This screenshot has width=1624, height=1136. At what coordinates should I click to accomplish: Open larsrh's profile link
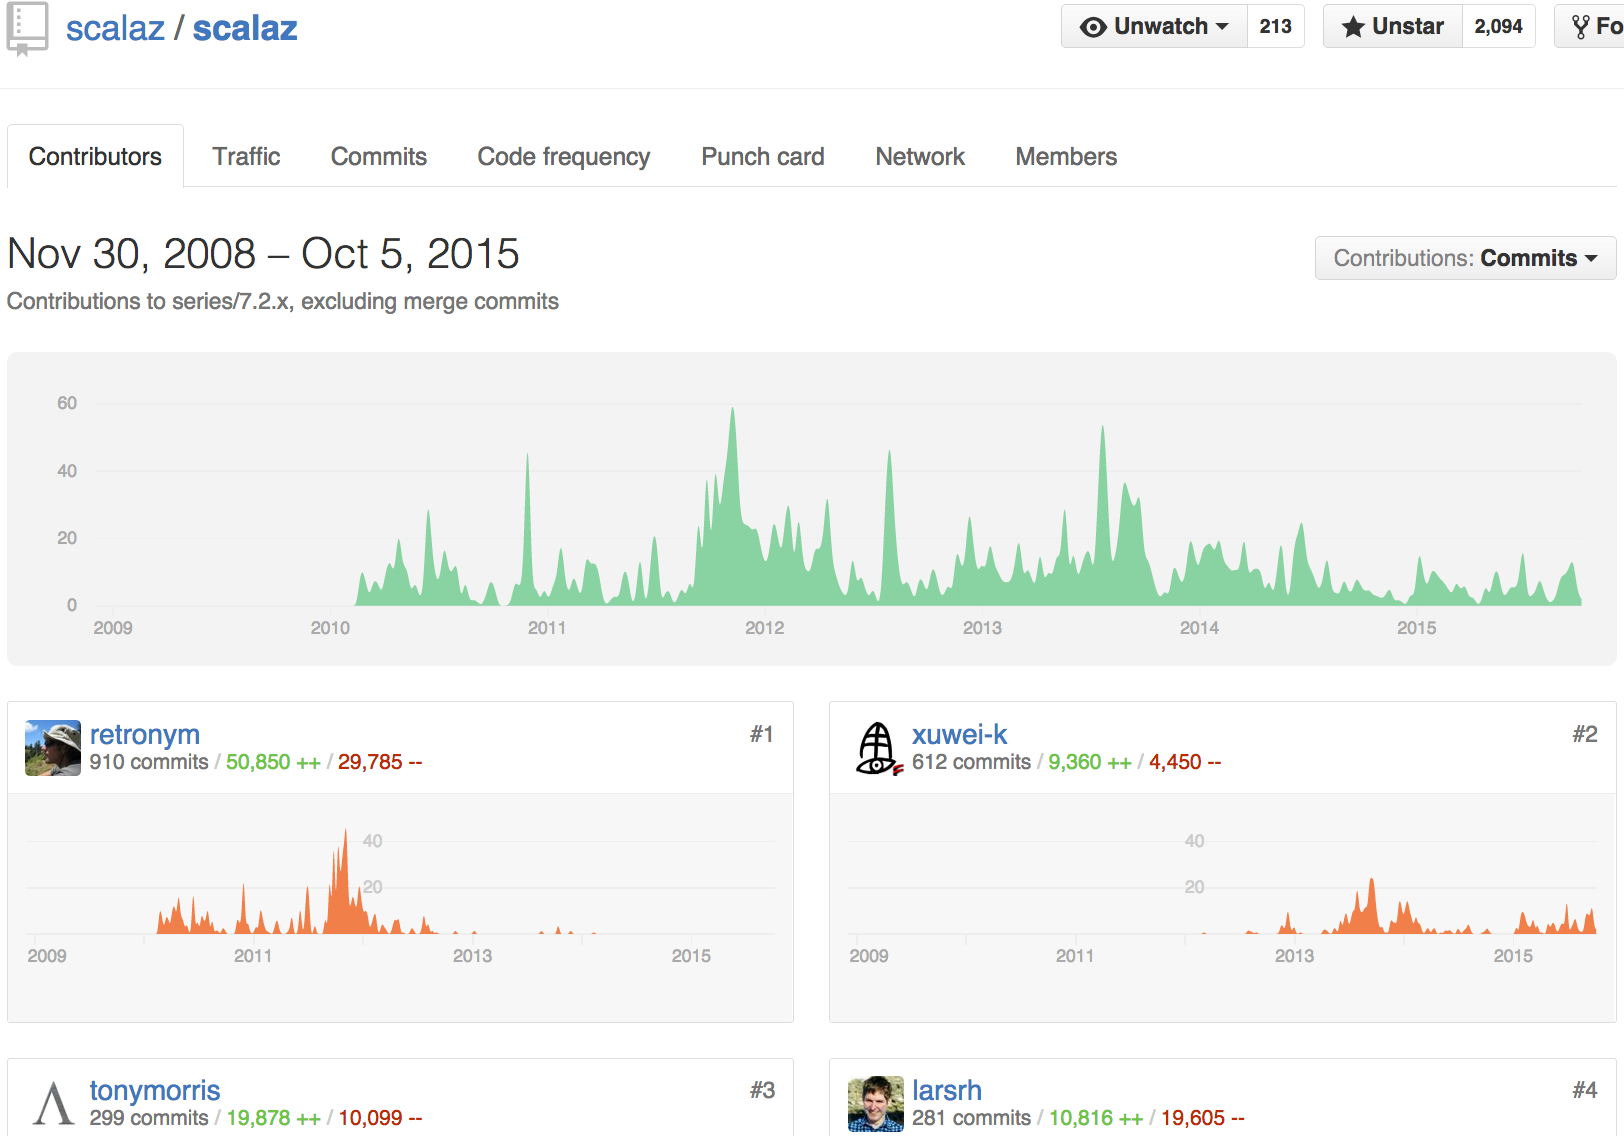pyautogui.click(x=947, y=1090)
